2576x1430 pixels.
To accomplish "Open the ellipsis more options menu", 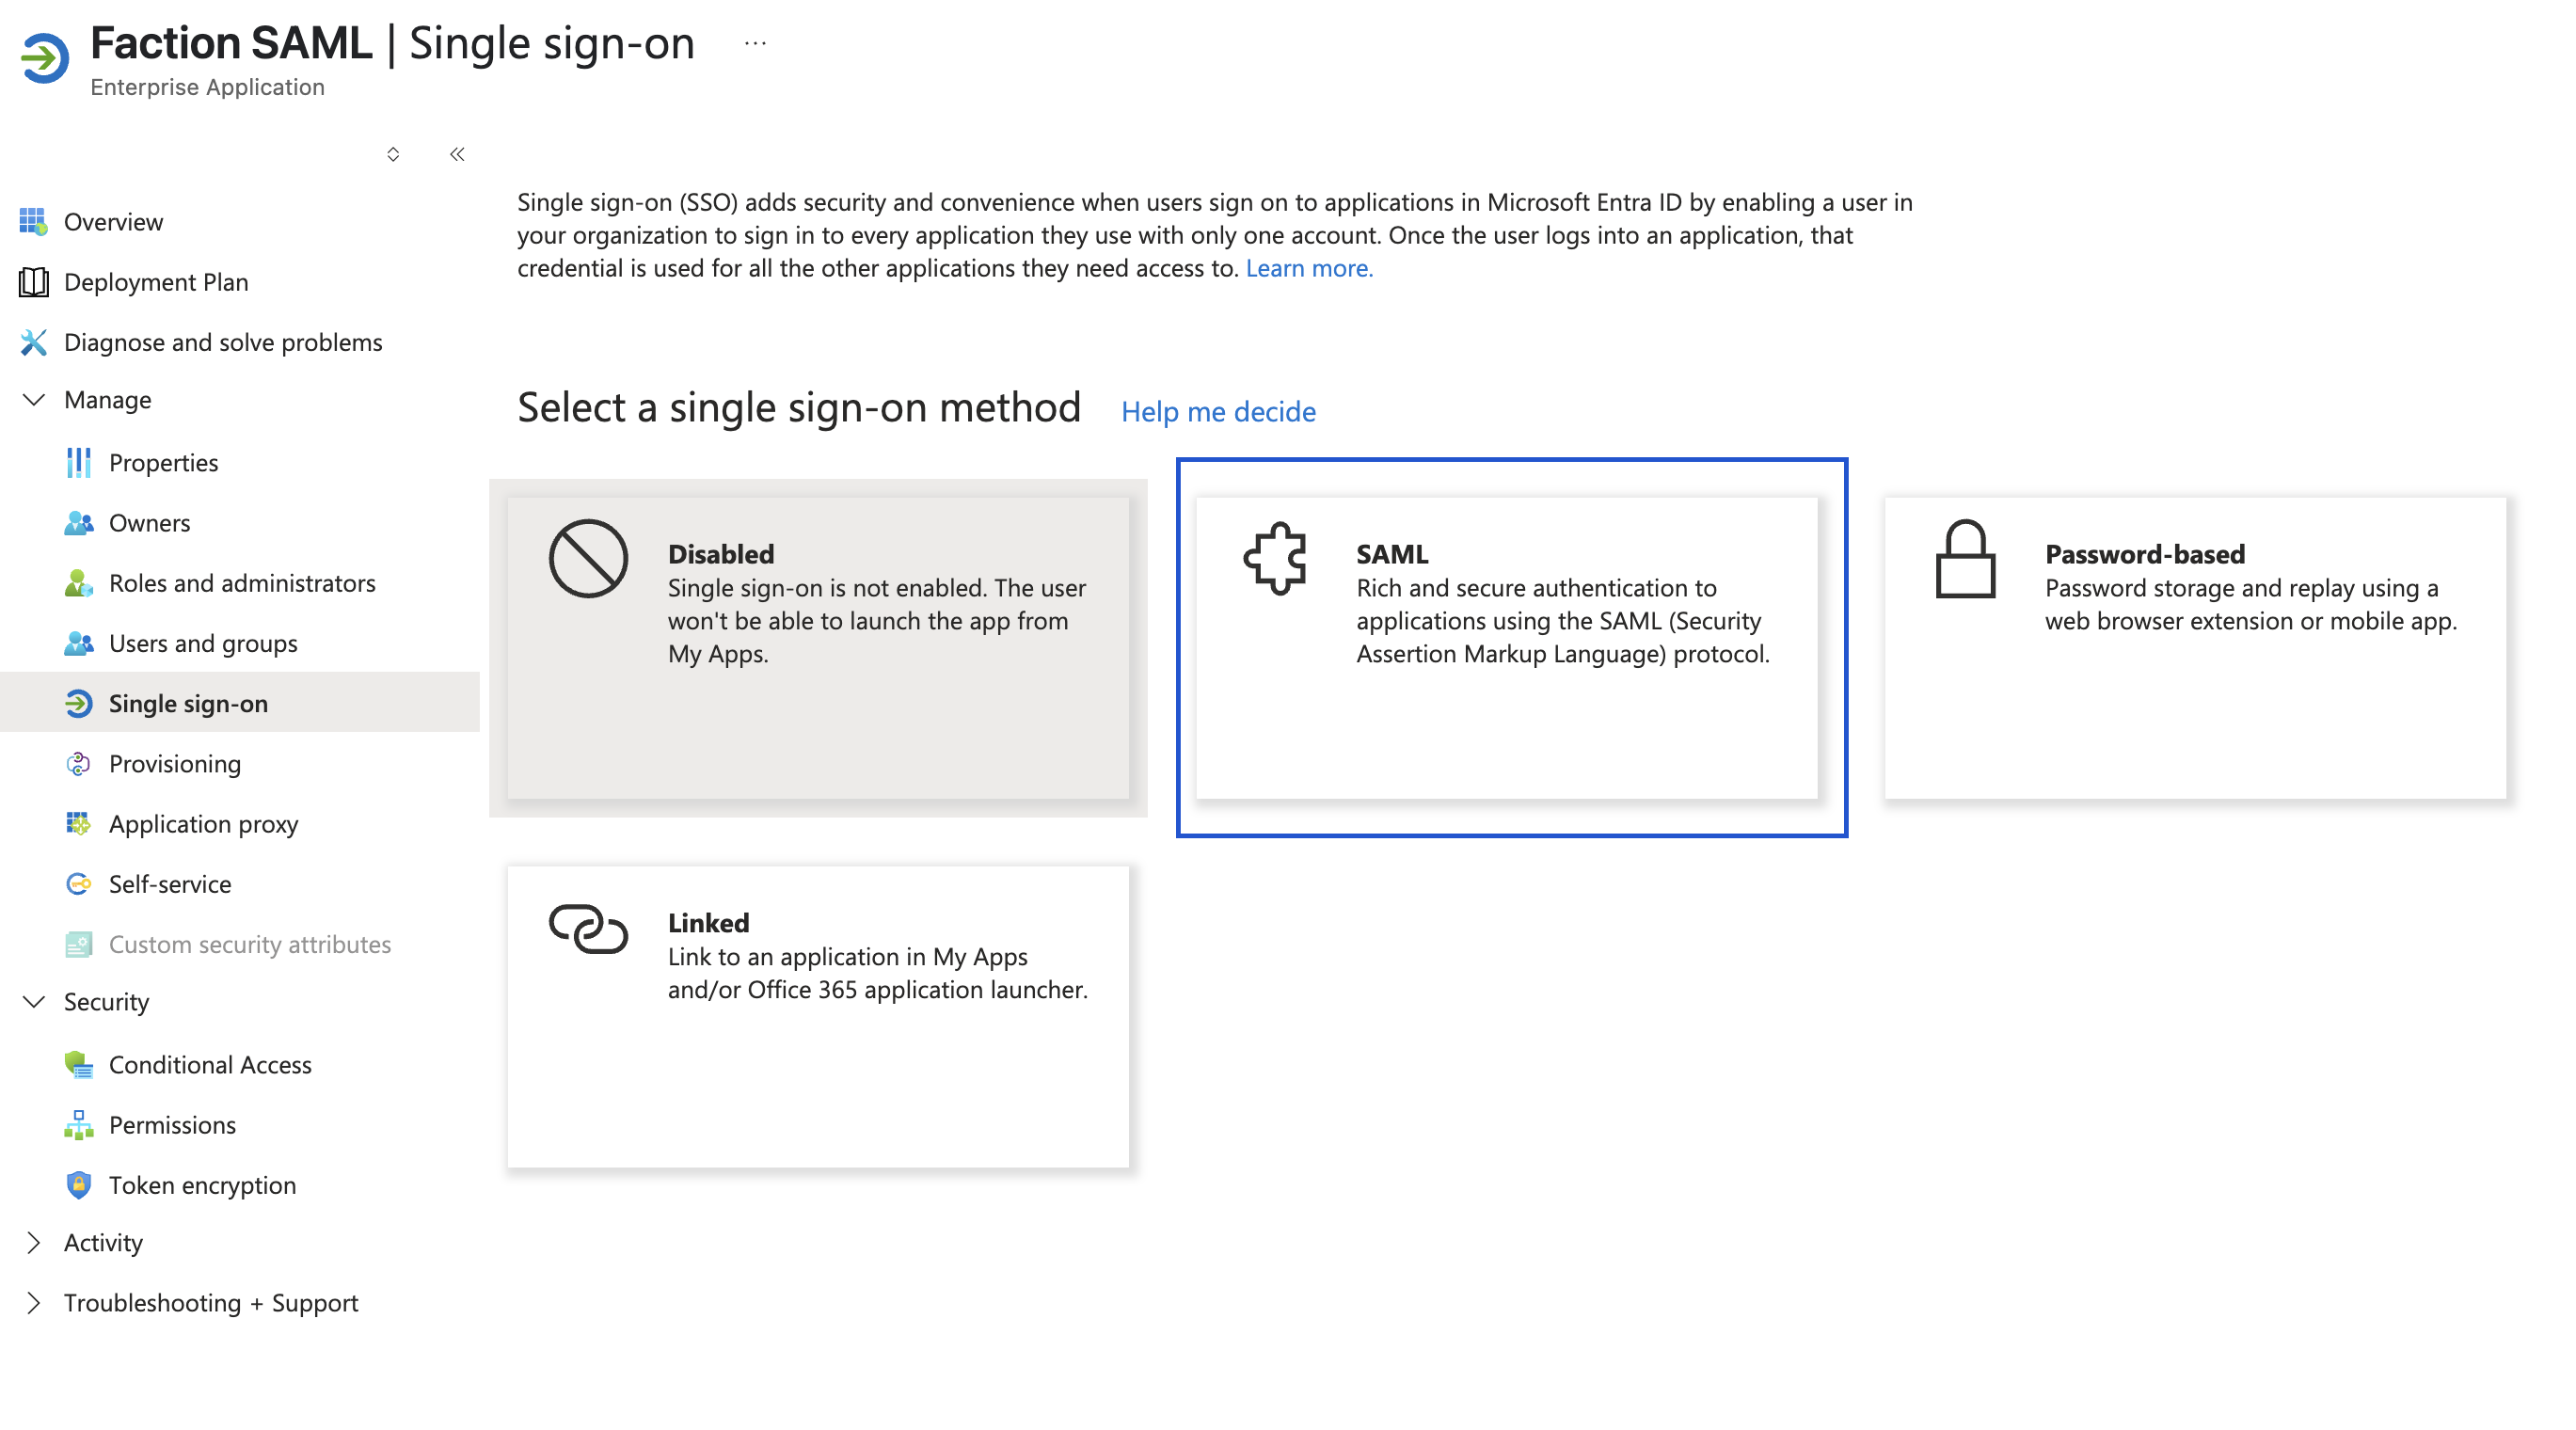I will [755, 43].
